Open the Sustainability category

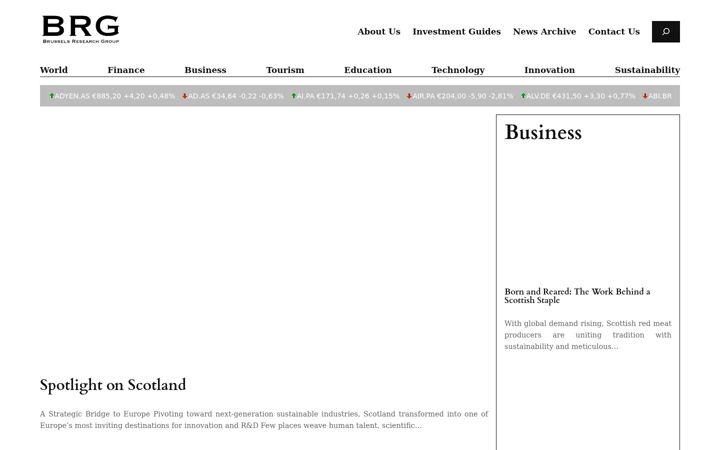coord(647,70)
